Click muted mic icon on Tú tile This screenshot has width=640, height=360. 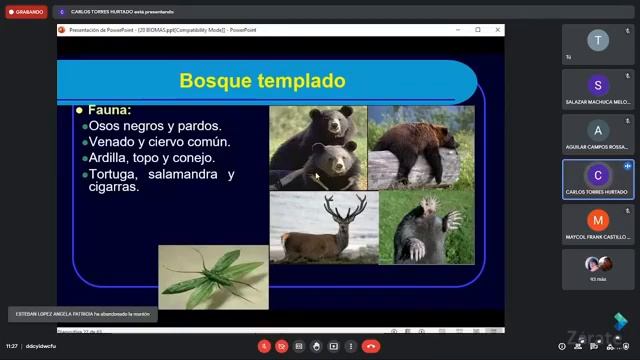[x=627, y=31]
